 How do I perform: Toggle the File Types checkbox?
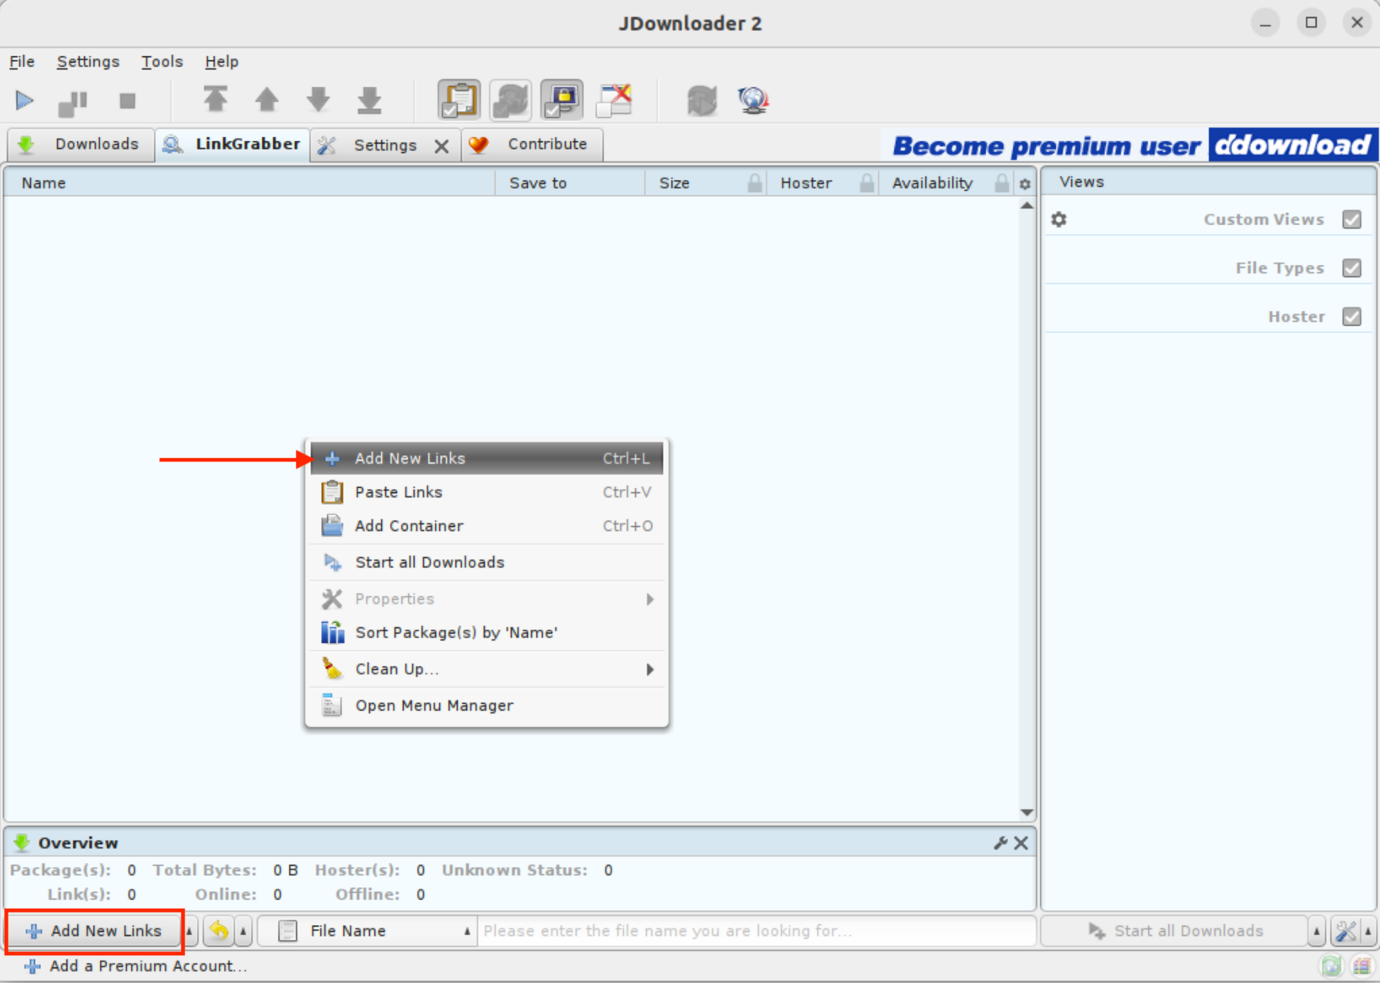click(x=1352, y=268)
